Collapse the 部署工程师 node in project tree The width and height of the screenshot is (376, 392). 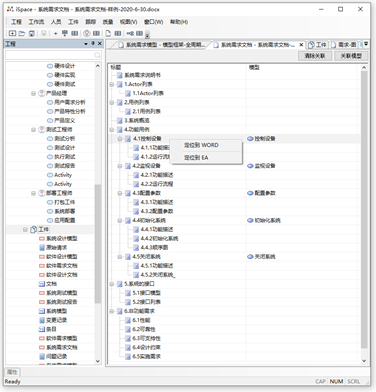pos(33,193)
